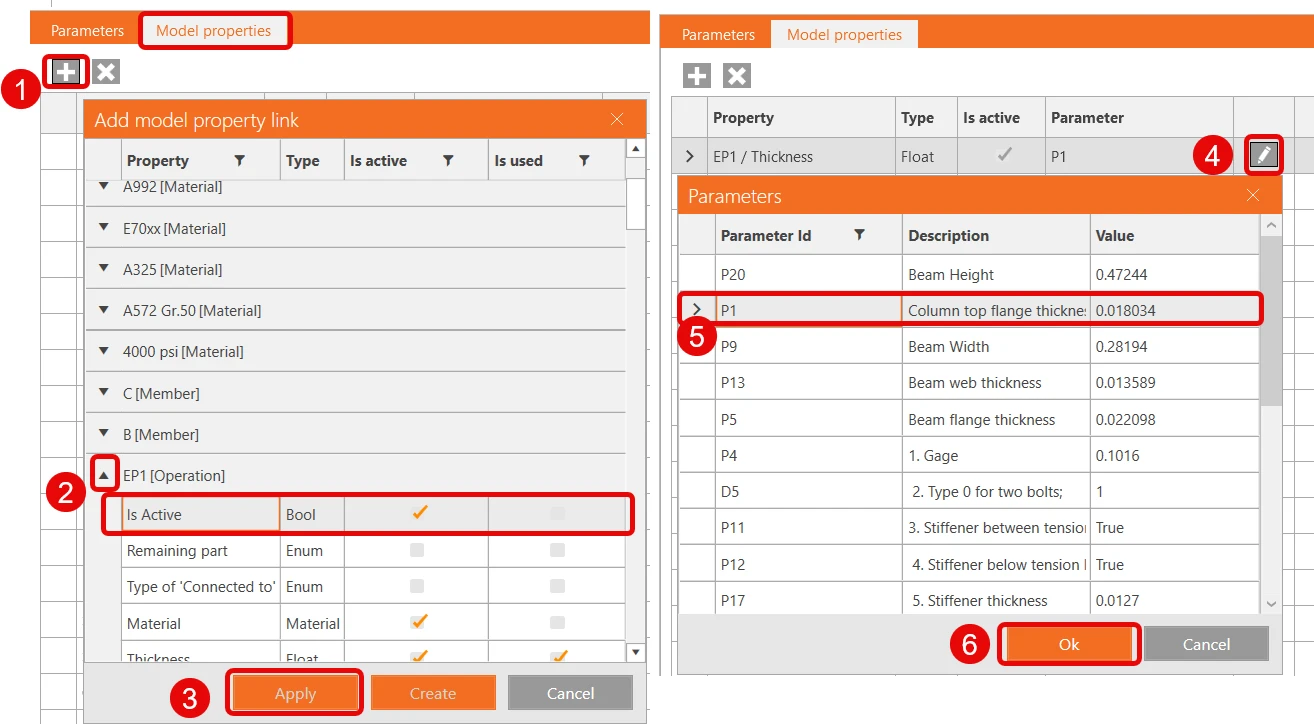Click the Apply button

tap(295, 693)
